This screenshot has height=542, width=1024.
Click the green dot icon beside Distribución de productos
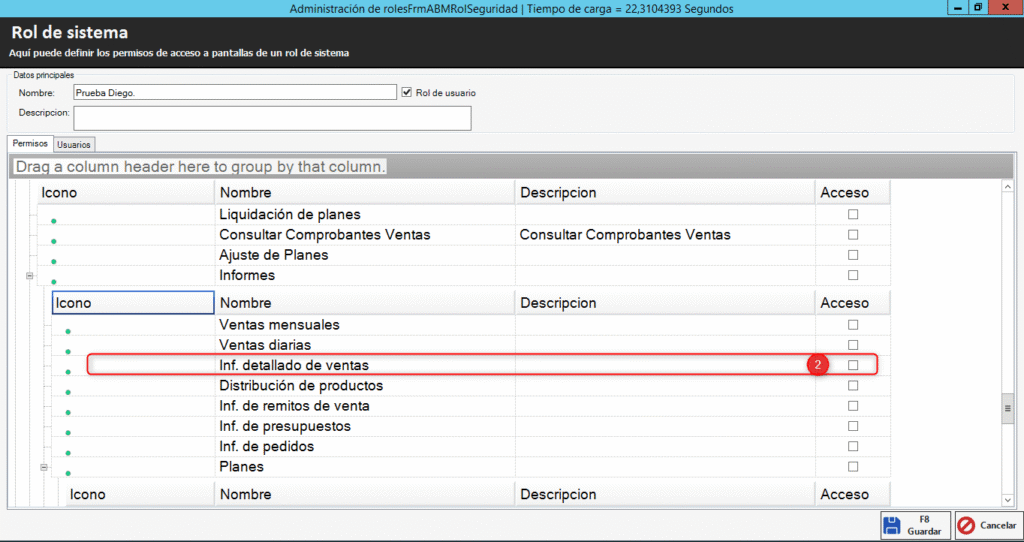tap(68, 392)
